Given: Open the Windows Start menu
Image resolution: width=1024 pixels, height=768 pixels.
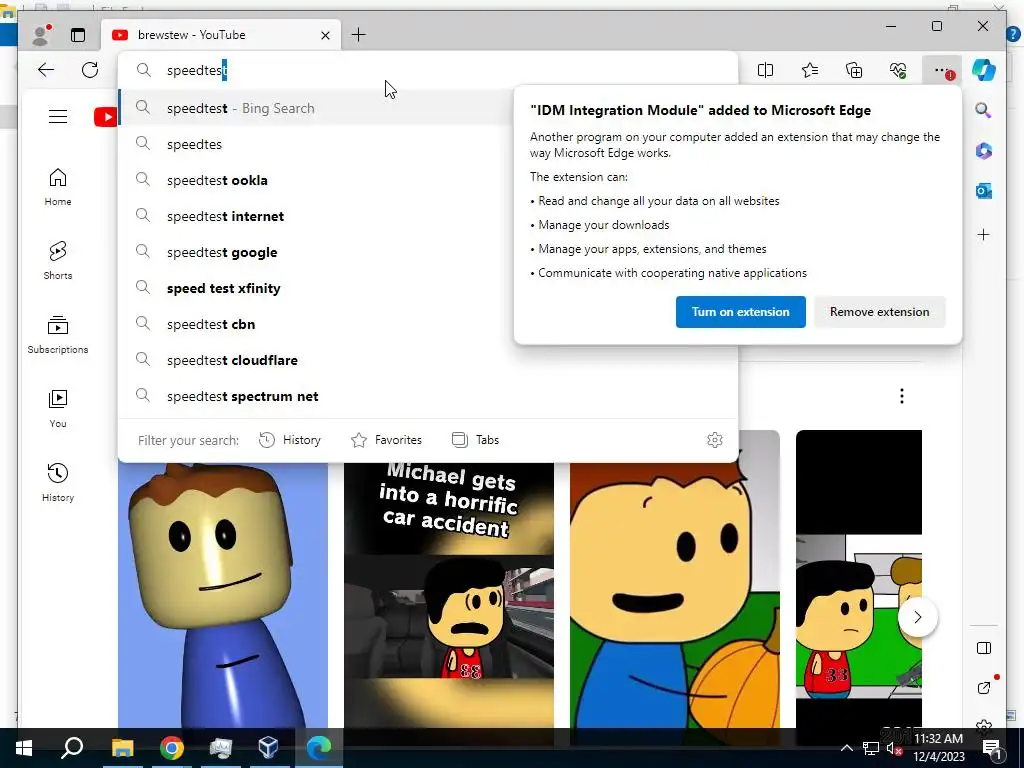Looking at the screenshot, I should pyautogui.click(x=24, y=748).
